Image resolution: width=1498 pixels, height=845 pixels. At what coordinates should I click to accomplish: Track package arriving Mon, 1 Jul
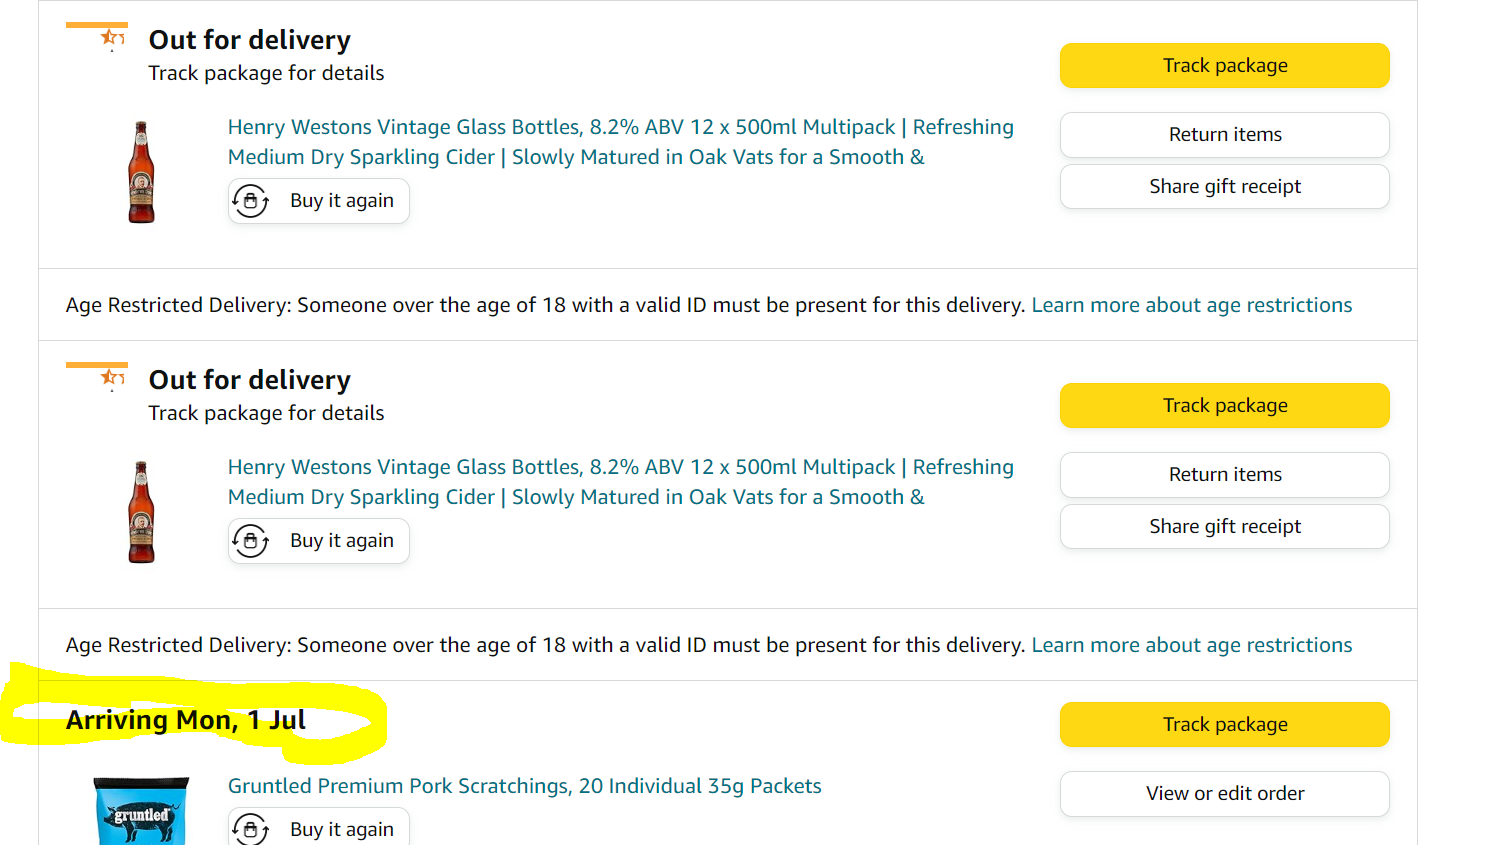(x=1225, y=725)
